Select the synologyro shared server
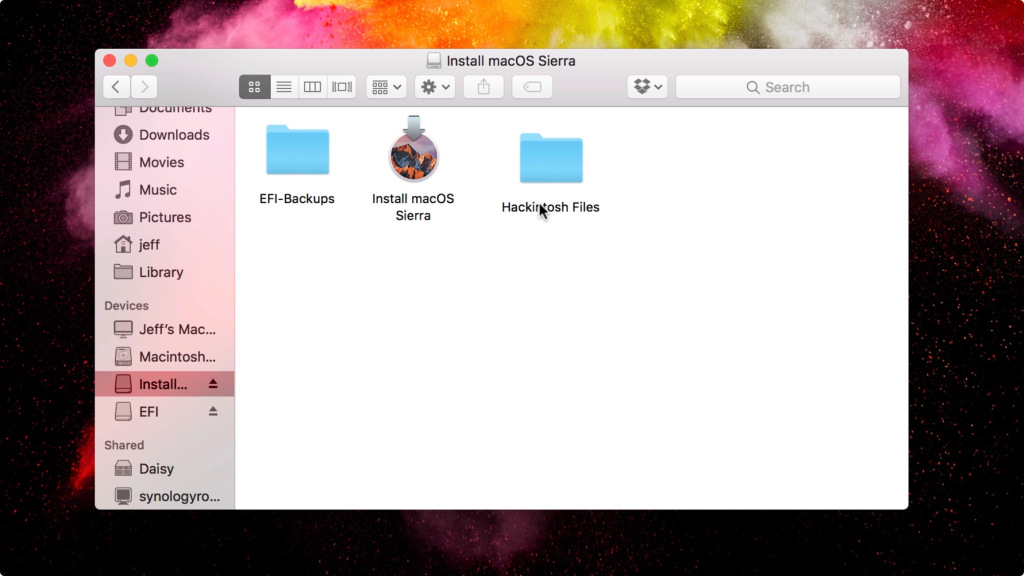This screenshot has height=576, width=1024. [165, 496]
